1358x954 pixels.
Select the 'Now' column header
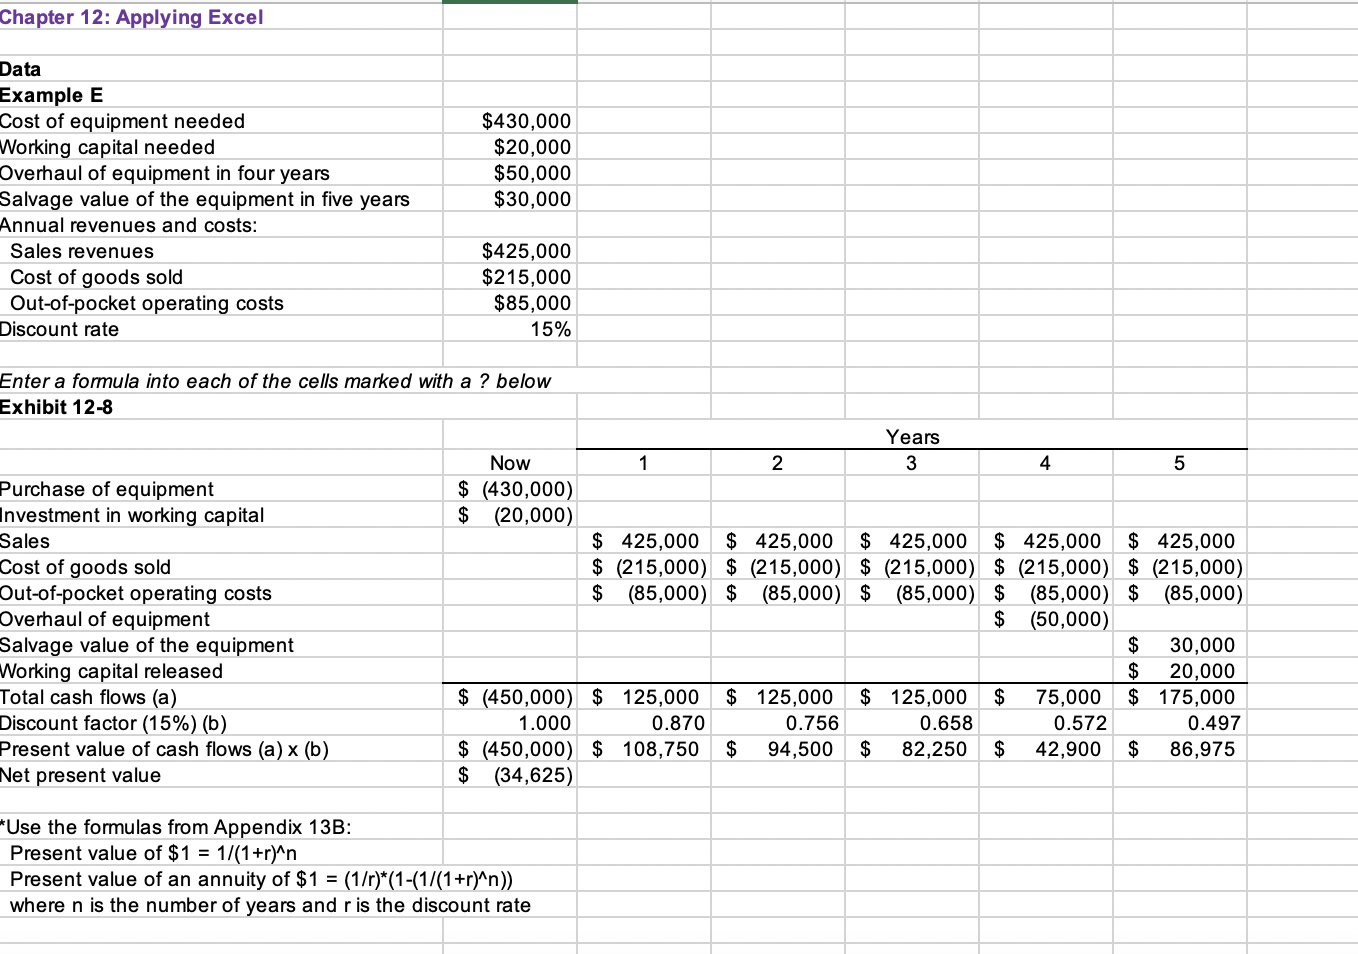(x=510, y=463)
